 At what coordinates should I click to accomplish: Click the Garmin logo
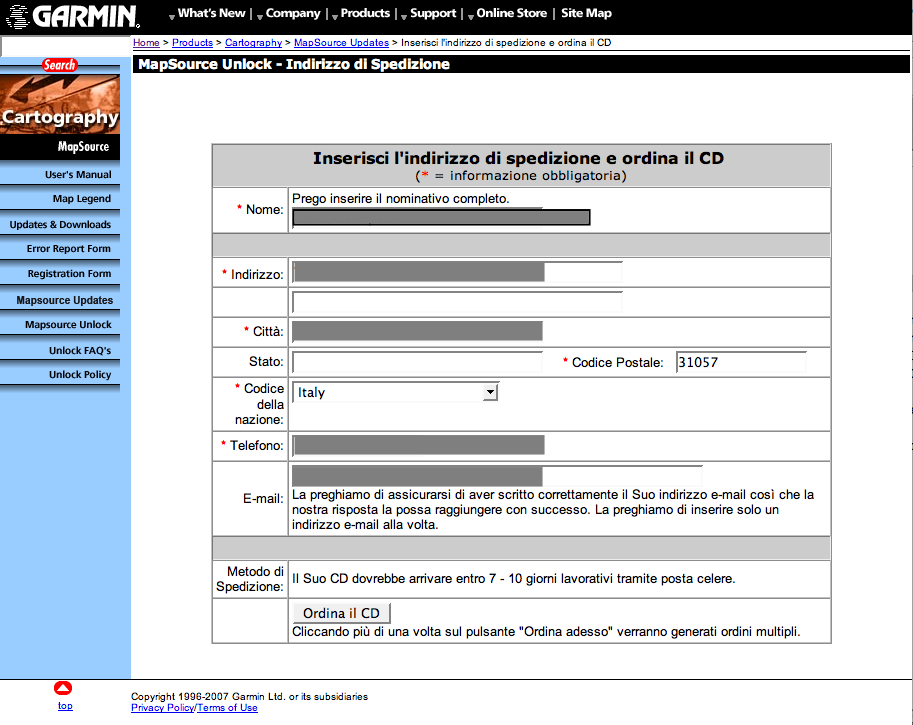coord(73,16)
